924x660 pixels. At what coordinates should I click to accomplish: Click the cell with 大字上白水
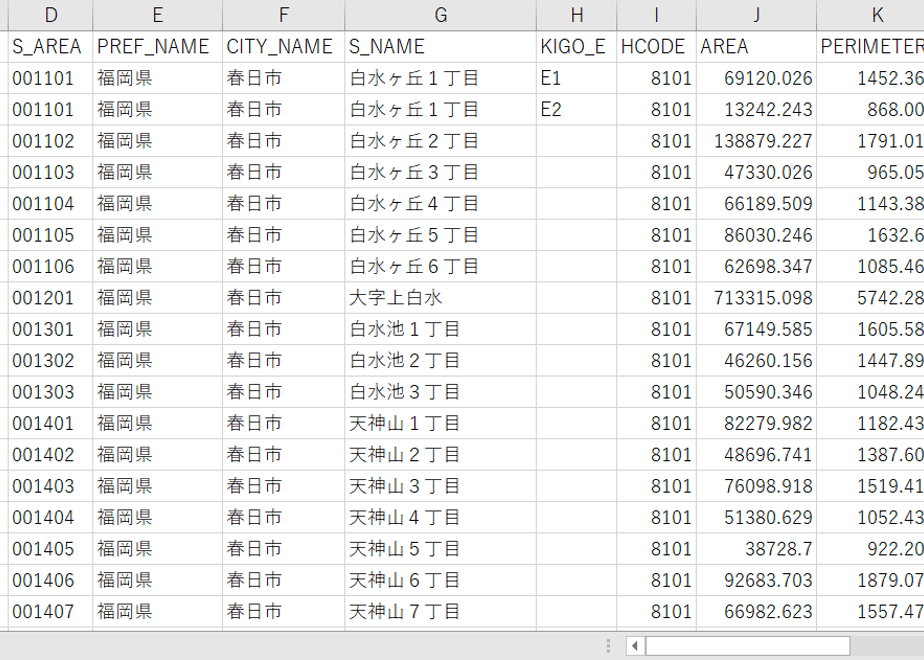coord(440,298)
